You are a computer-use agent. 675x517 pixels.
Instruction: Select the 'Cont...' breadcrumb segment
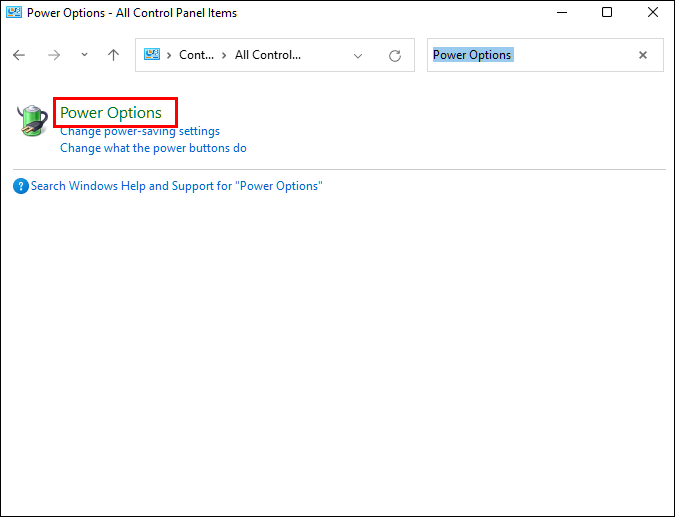(196, 55)
